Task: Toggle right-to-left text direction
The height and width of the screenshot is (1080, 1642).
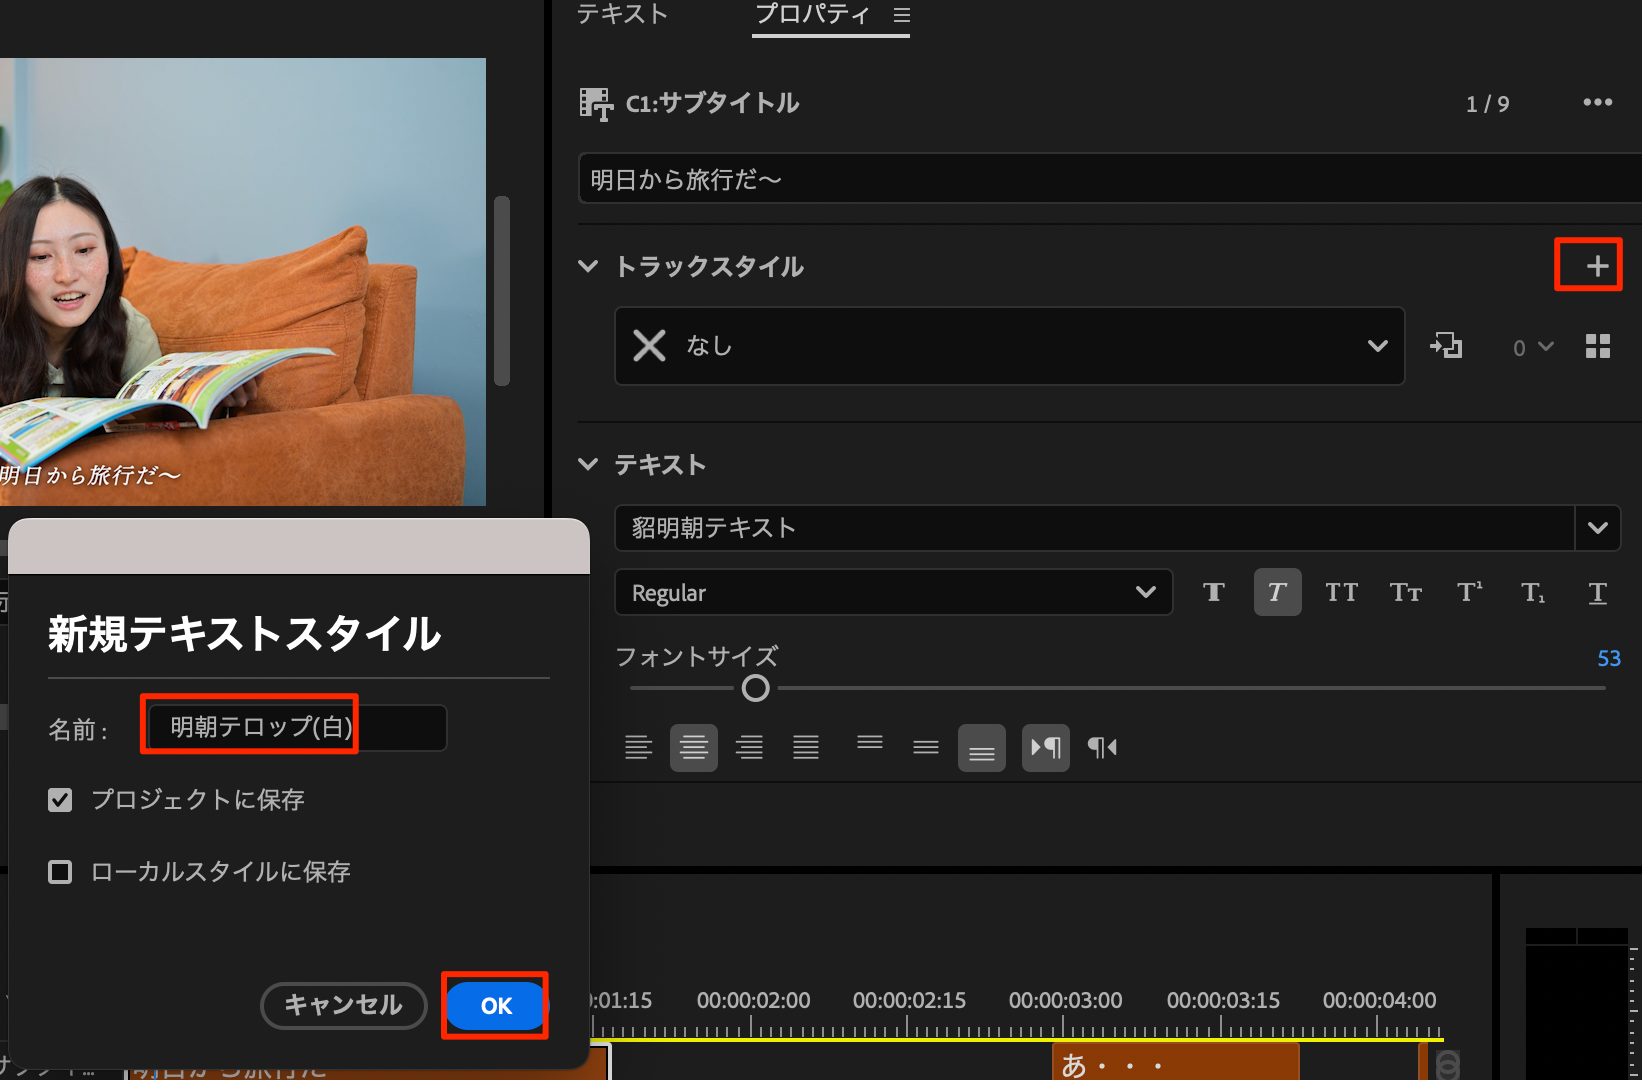Action: (1102, 748)
